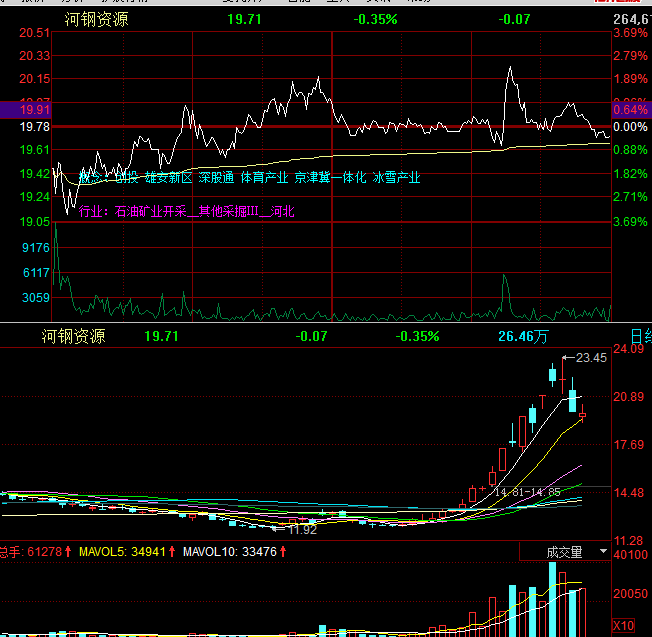This screenshot has height=637, width=652.
Task: Click the 19.71 price in K-line header
Action: [161, 336]
